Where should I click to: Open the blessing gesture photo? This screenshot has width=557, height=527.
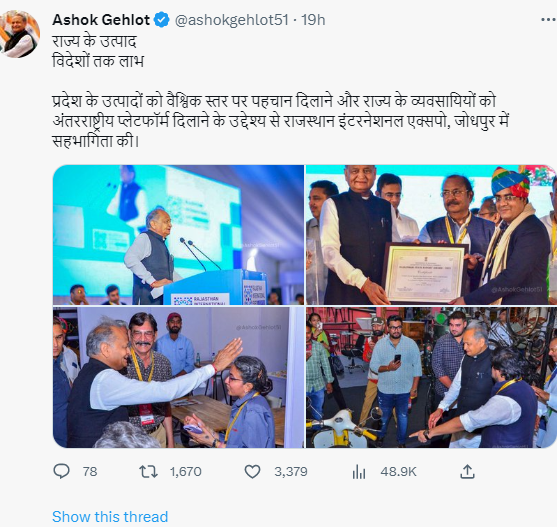point(178,377)
